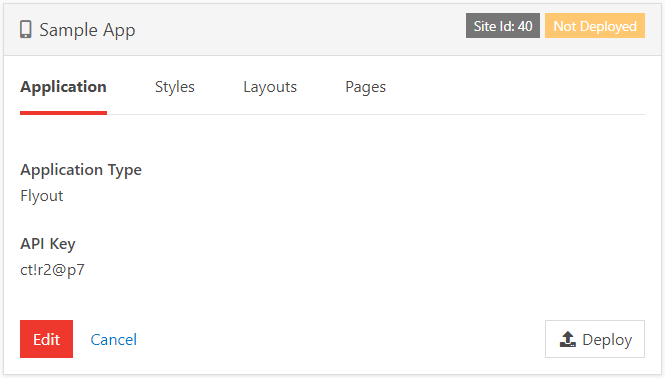The image size is (665, 378).
Task: Click the Deploy text label
Action: point(607,340)
